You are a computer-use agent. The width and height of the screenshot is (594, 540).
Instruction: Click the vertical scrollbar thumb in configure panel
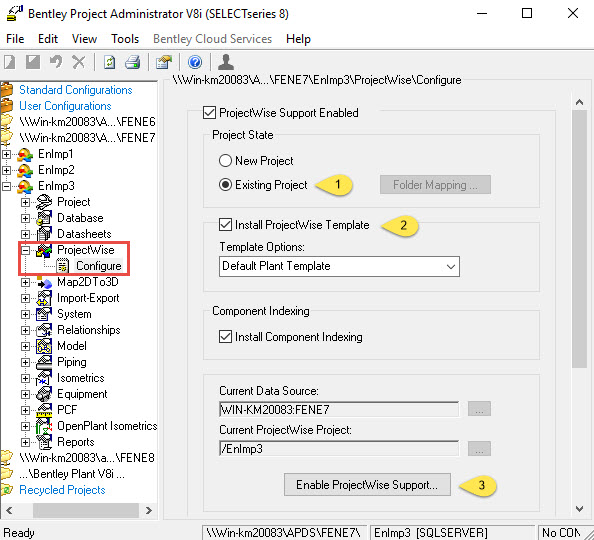pyautogui.click(x=579, y=239)
